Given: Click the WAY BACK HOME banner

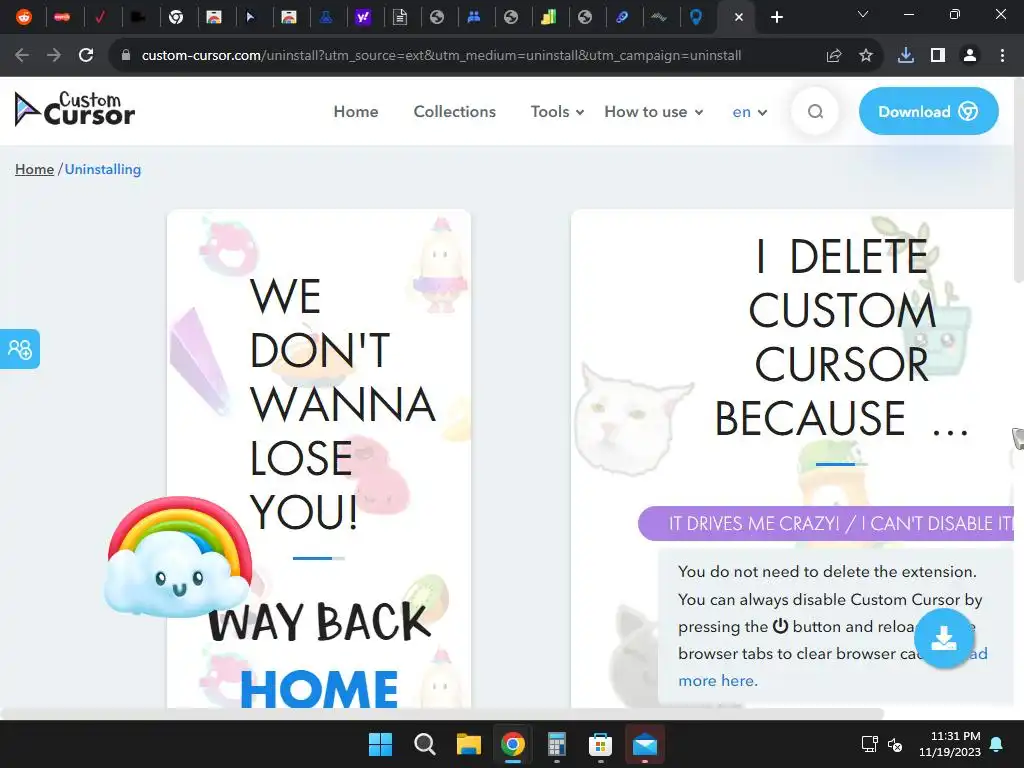Looking at the screenshot, I should tap(319, 653).
